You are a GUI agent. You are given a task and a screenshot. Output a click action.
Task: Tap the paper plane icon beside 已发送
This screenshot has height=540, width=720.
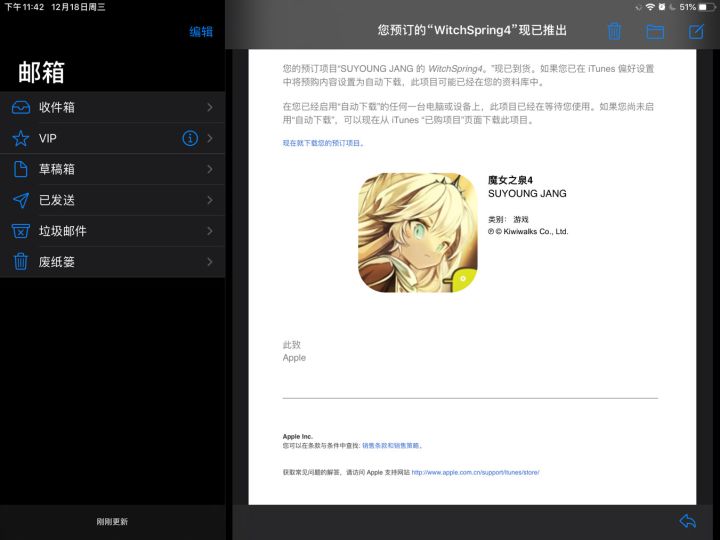pos(21,200)
